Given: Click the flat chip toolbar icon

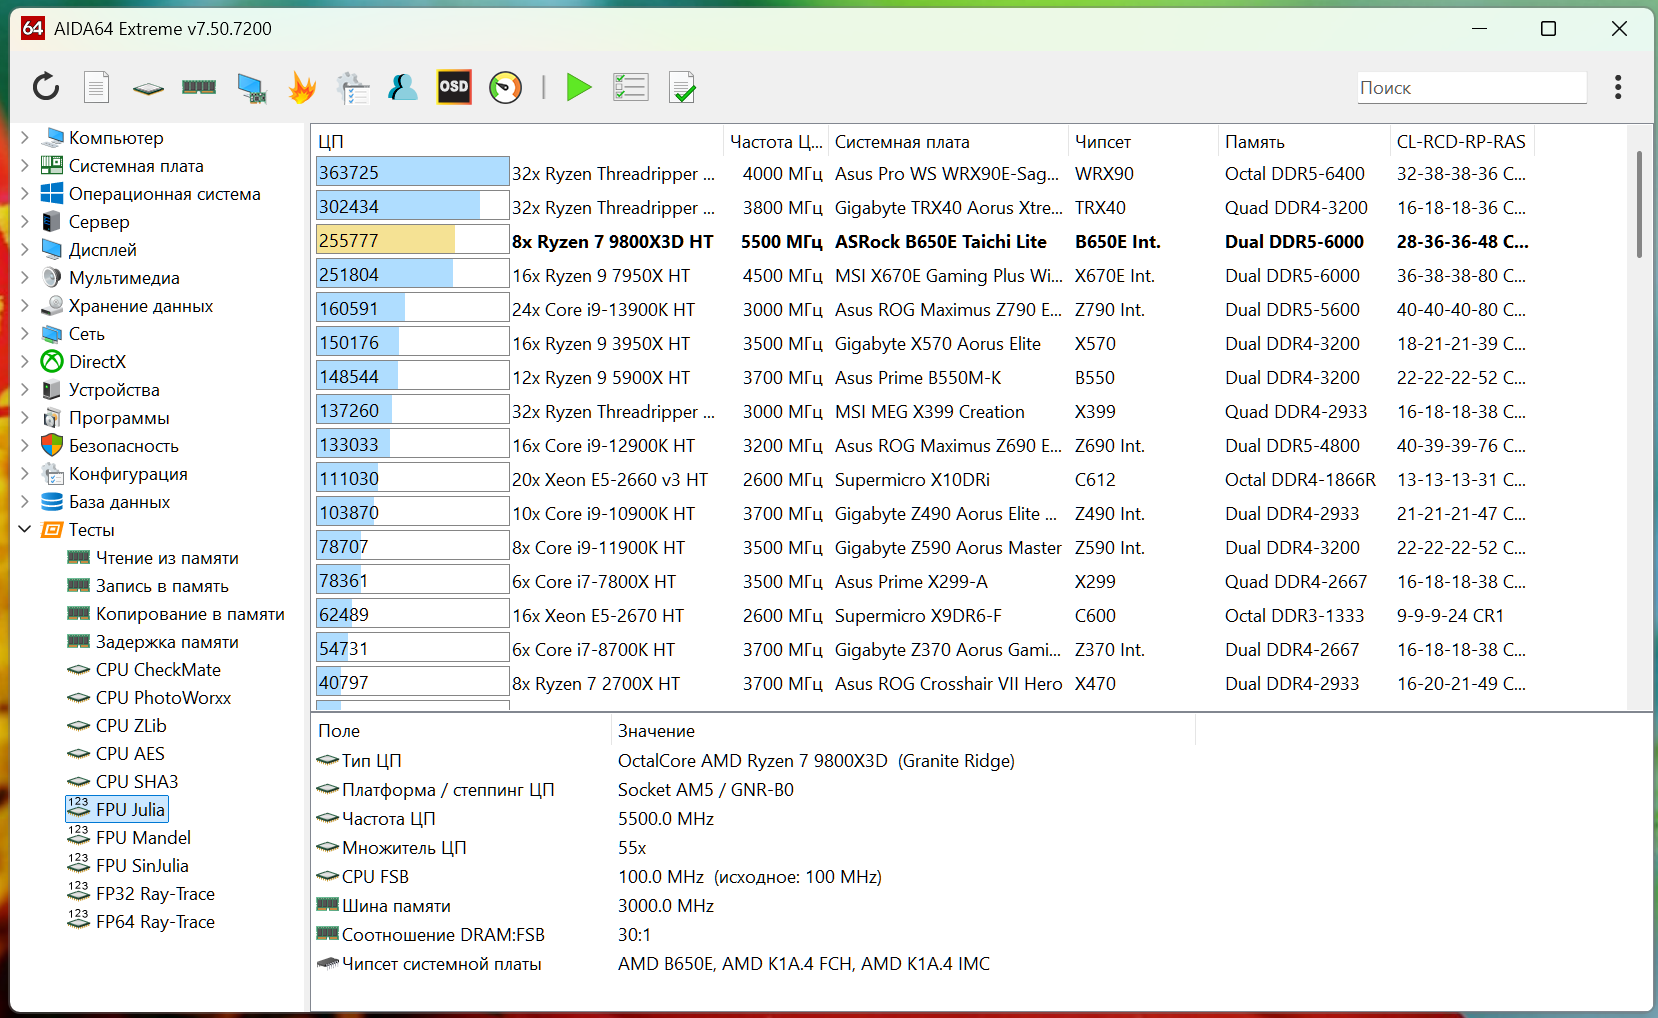Looking at the screenshot, I should point(148,88).
